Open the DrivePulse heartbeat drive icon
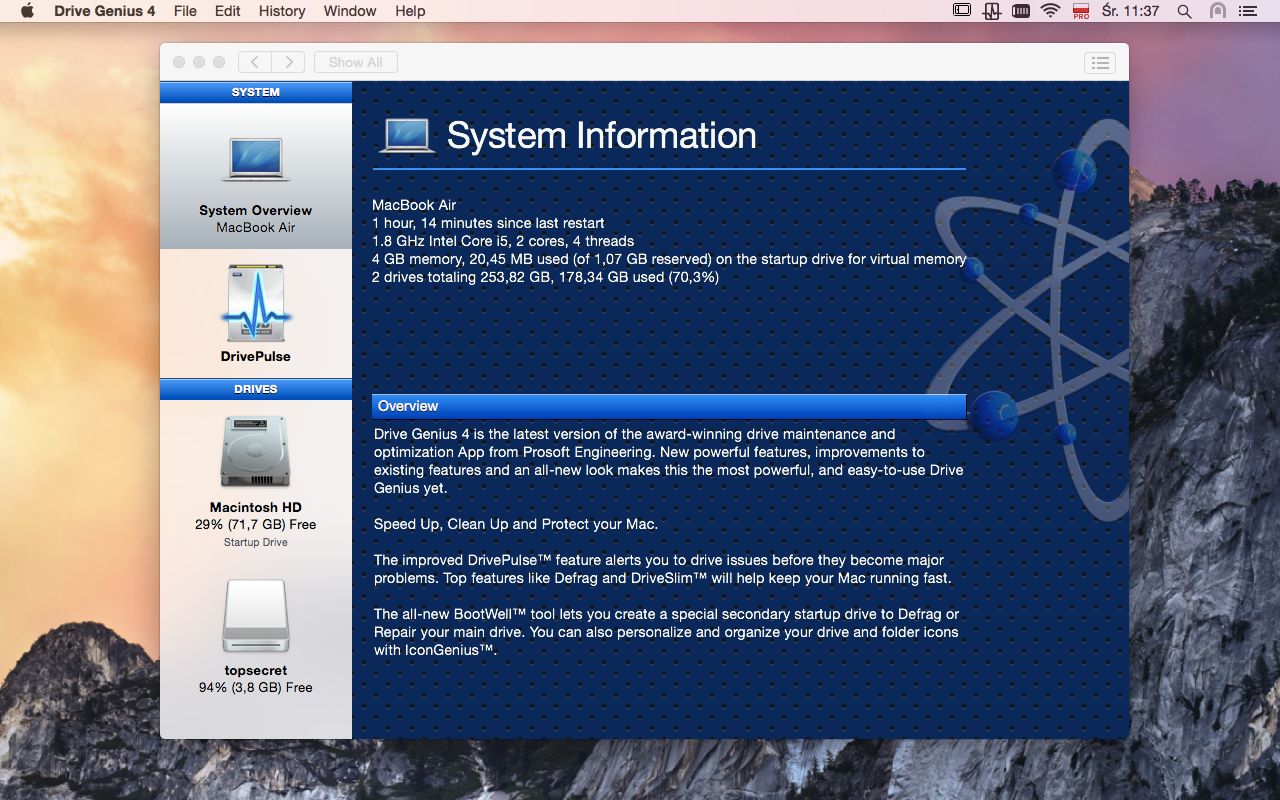This screenshot has width=1280, height=800. [x=256, y=304]
